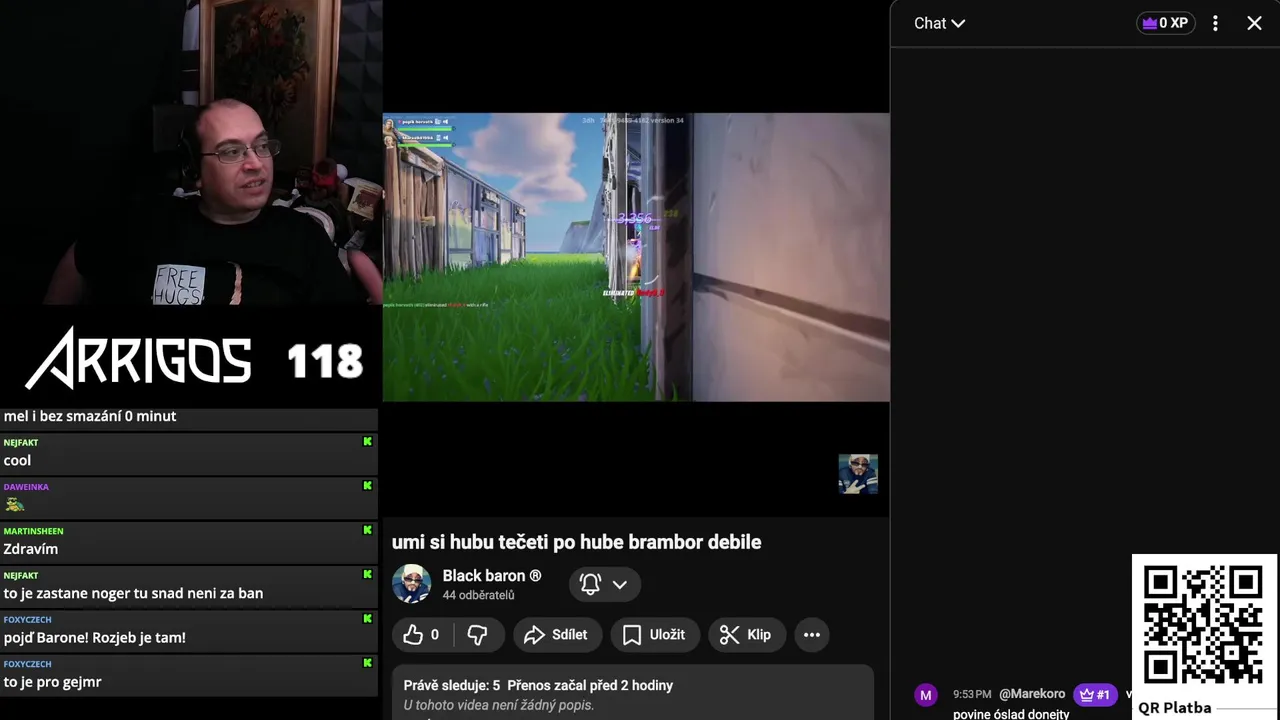Viewport: 1280px width, 720px height.
Task: Click the M avatar of Marekoro in chat
Action: [926, 695]
